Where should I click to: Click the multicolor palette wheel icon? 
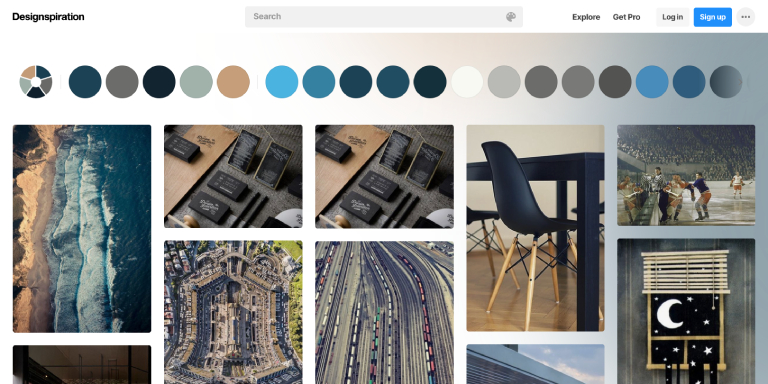pyautogui.click(x=36, y=82)
